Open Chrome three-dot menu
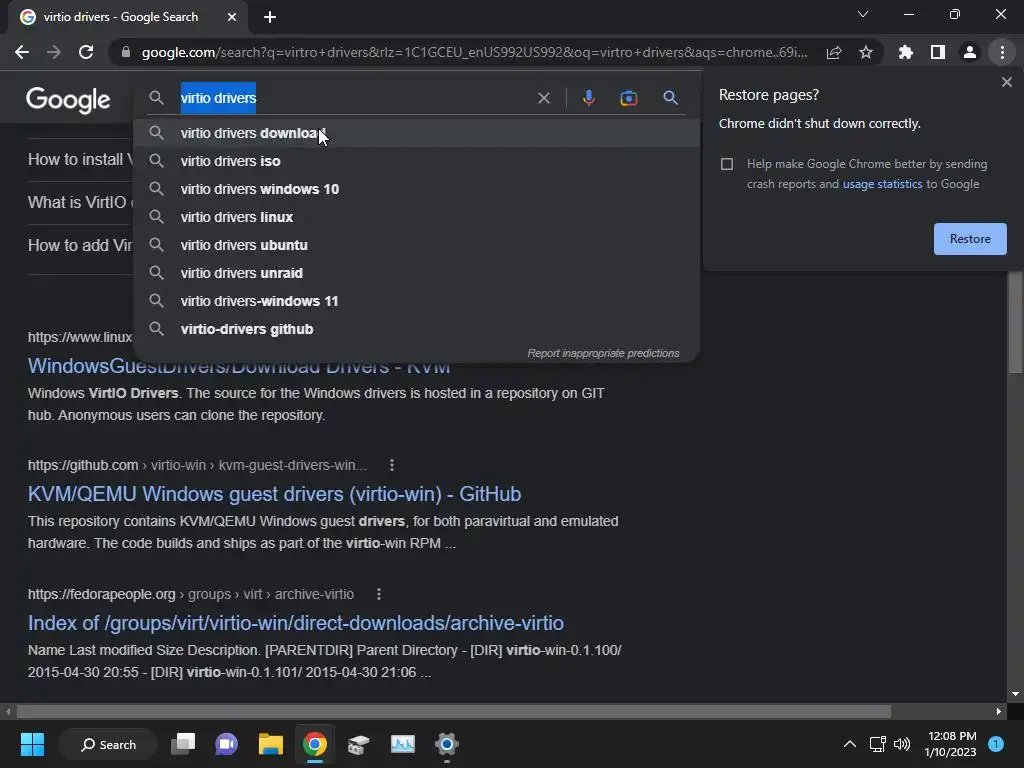Image resolution: width=1024 pixels, height=768 pixels. pos(1002,52)
